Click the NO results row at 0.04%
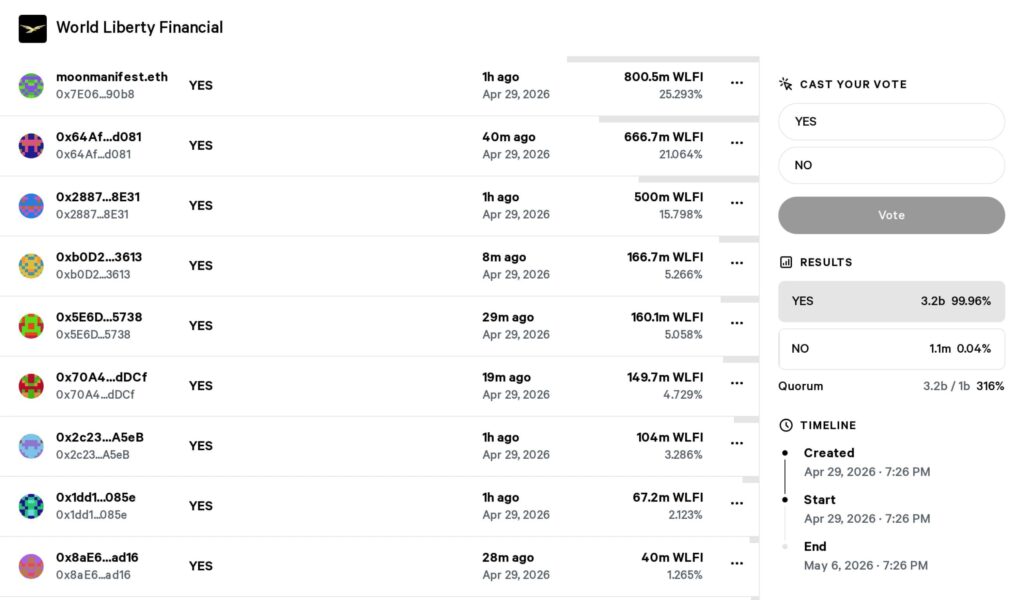The height and width of the screenshot is (600, 1024). [x=891, y=349]
